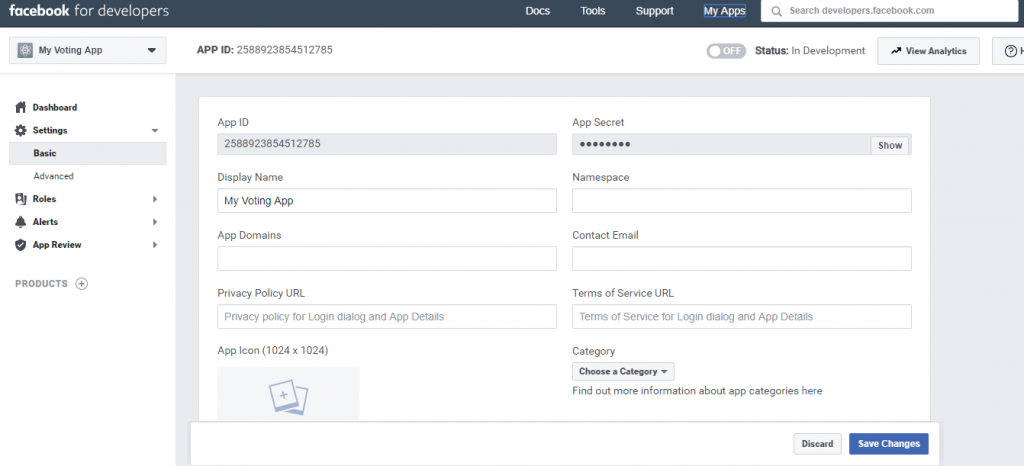Click the Terms of Service URL field
The image size is (1024, 466).
pyautogui.click(x=742, y=317)
